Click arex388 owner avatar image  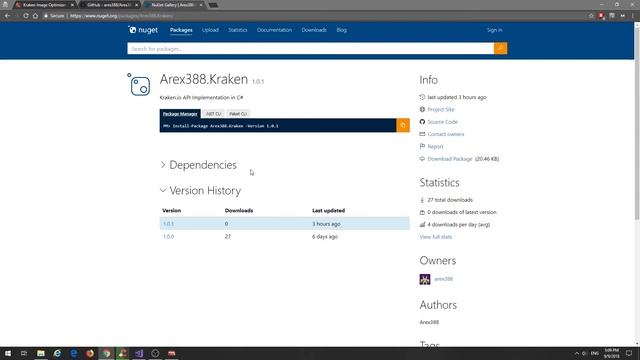tap(425, 279)
